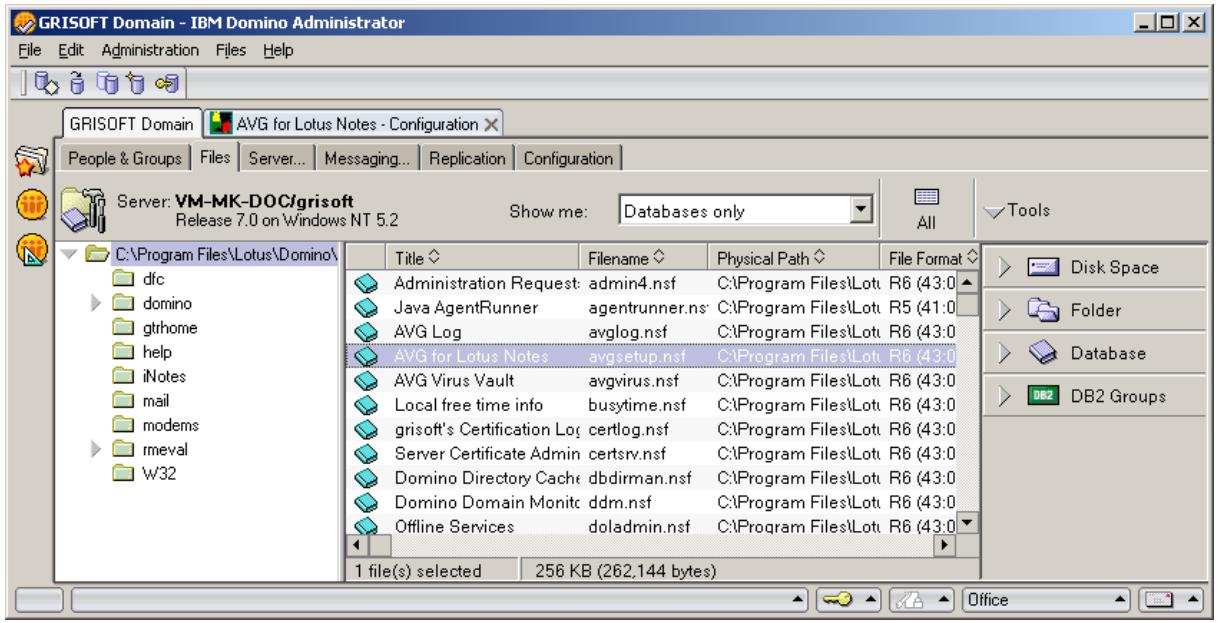
Task: Sort by the Filename column header
Action: (644, 258)
